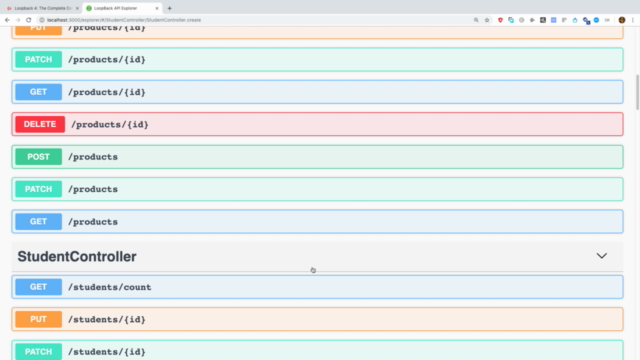Expand GET /products/{id} operation
This screenshot has width=640, height=360.
tap(317, 92)
